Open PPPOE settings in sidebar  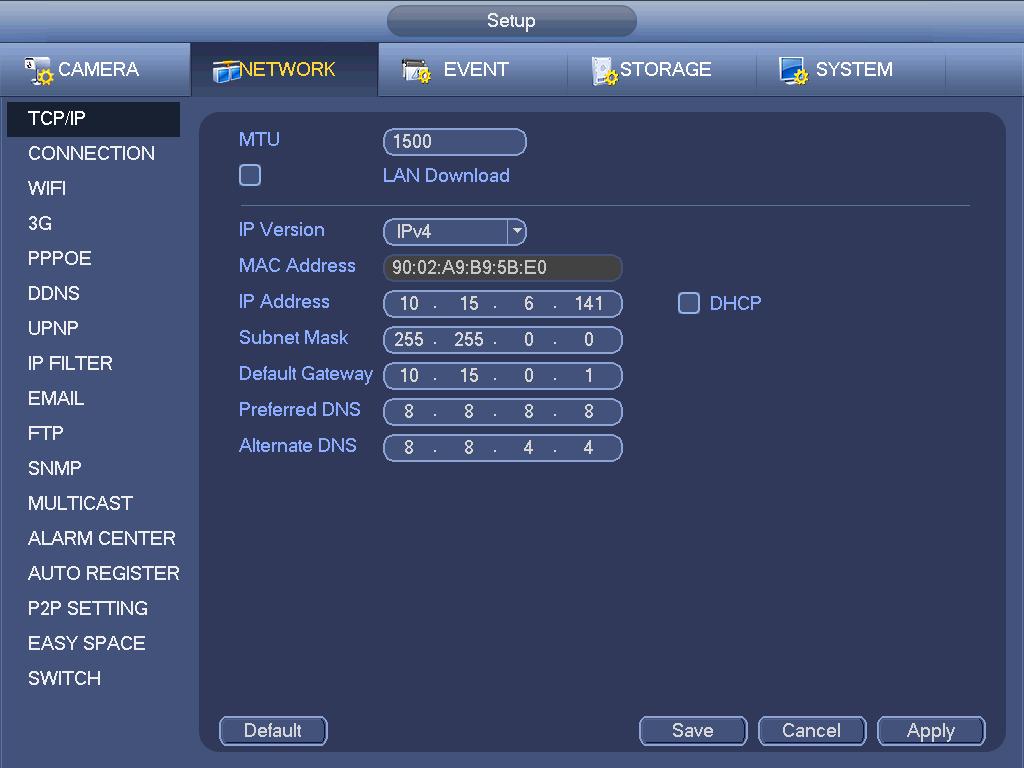click(59, 259)
